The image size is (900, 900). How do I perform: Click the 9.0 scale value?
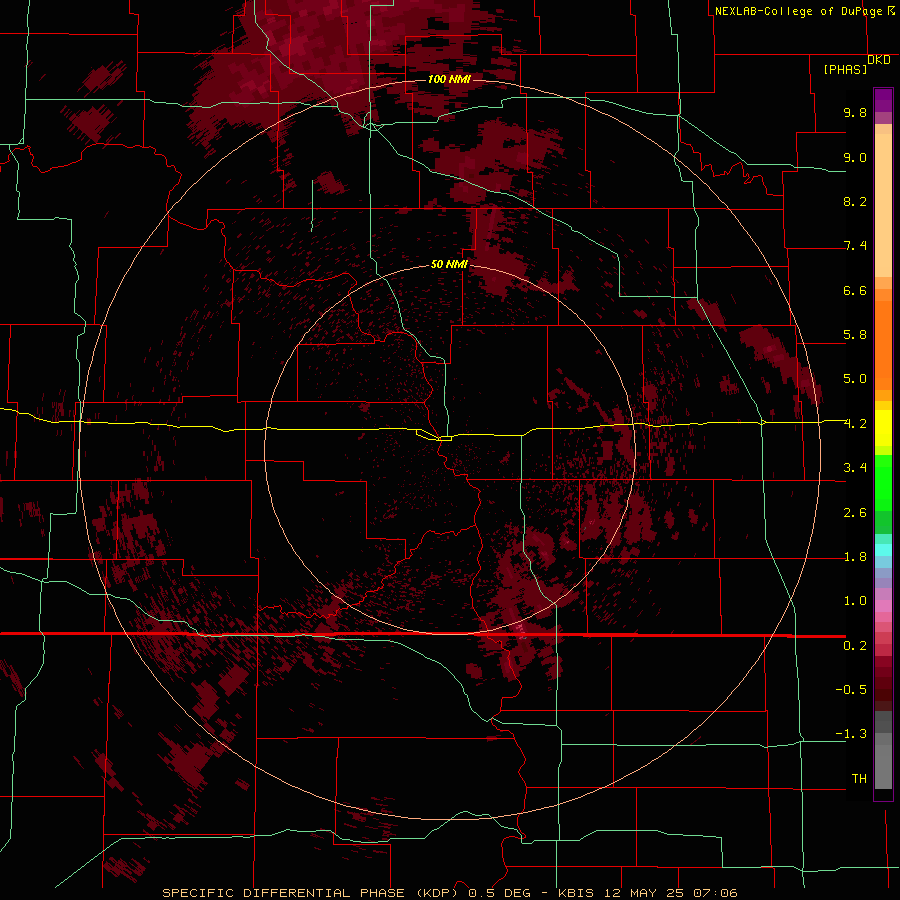pyautogui.click(x=855, y=157)
